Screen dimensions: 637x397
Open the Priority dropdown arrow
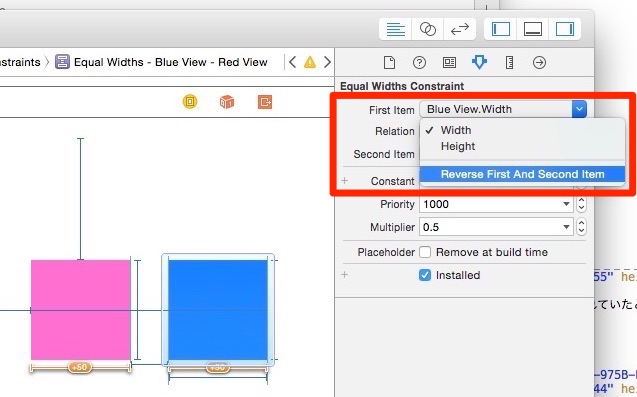[x=566, y=204]
